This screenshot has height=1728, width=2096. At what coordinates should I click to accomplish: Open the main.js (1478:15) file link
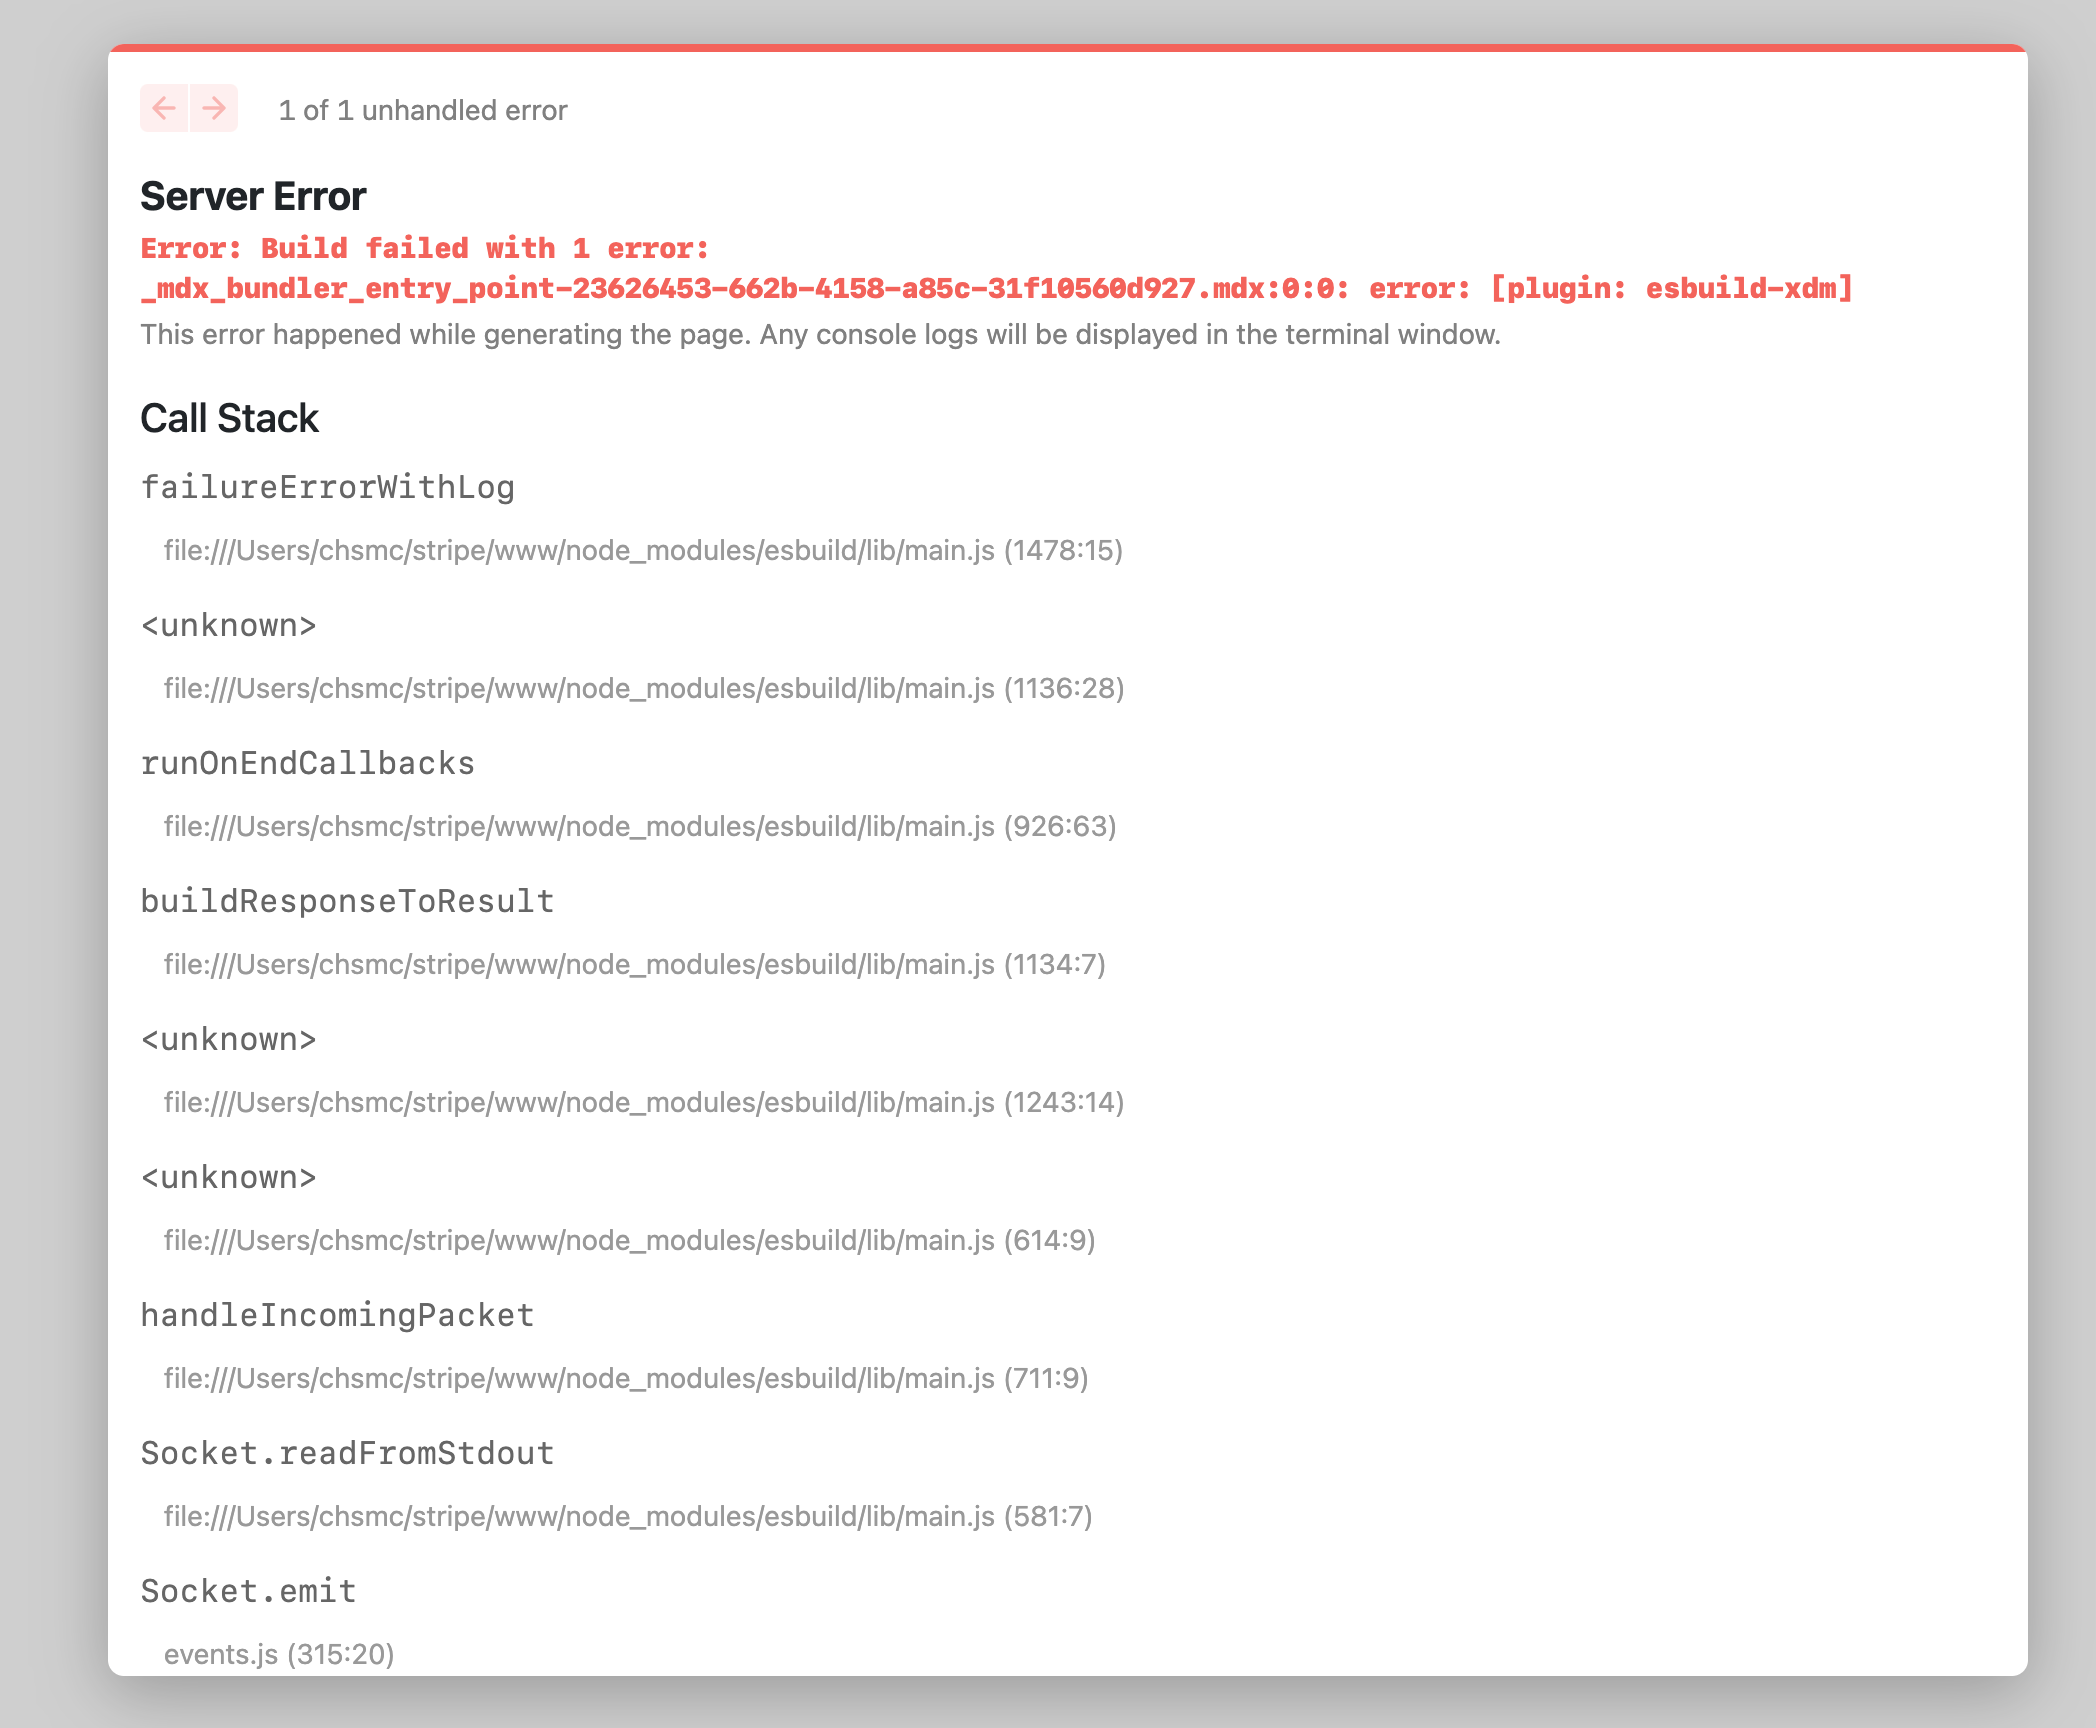[644, 550]
